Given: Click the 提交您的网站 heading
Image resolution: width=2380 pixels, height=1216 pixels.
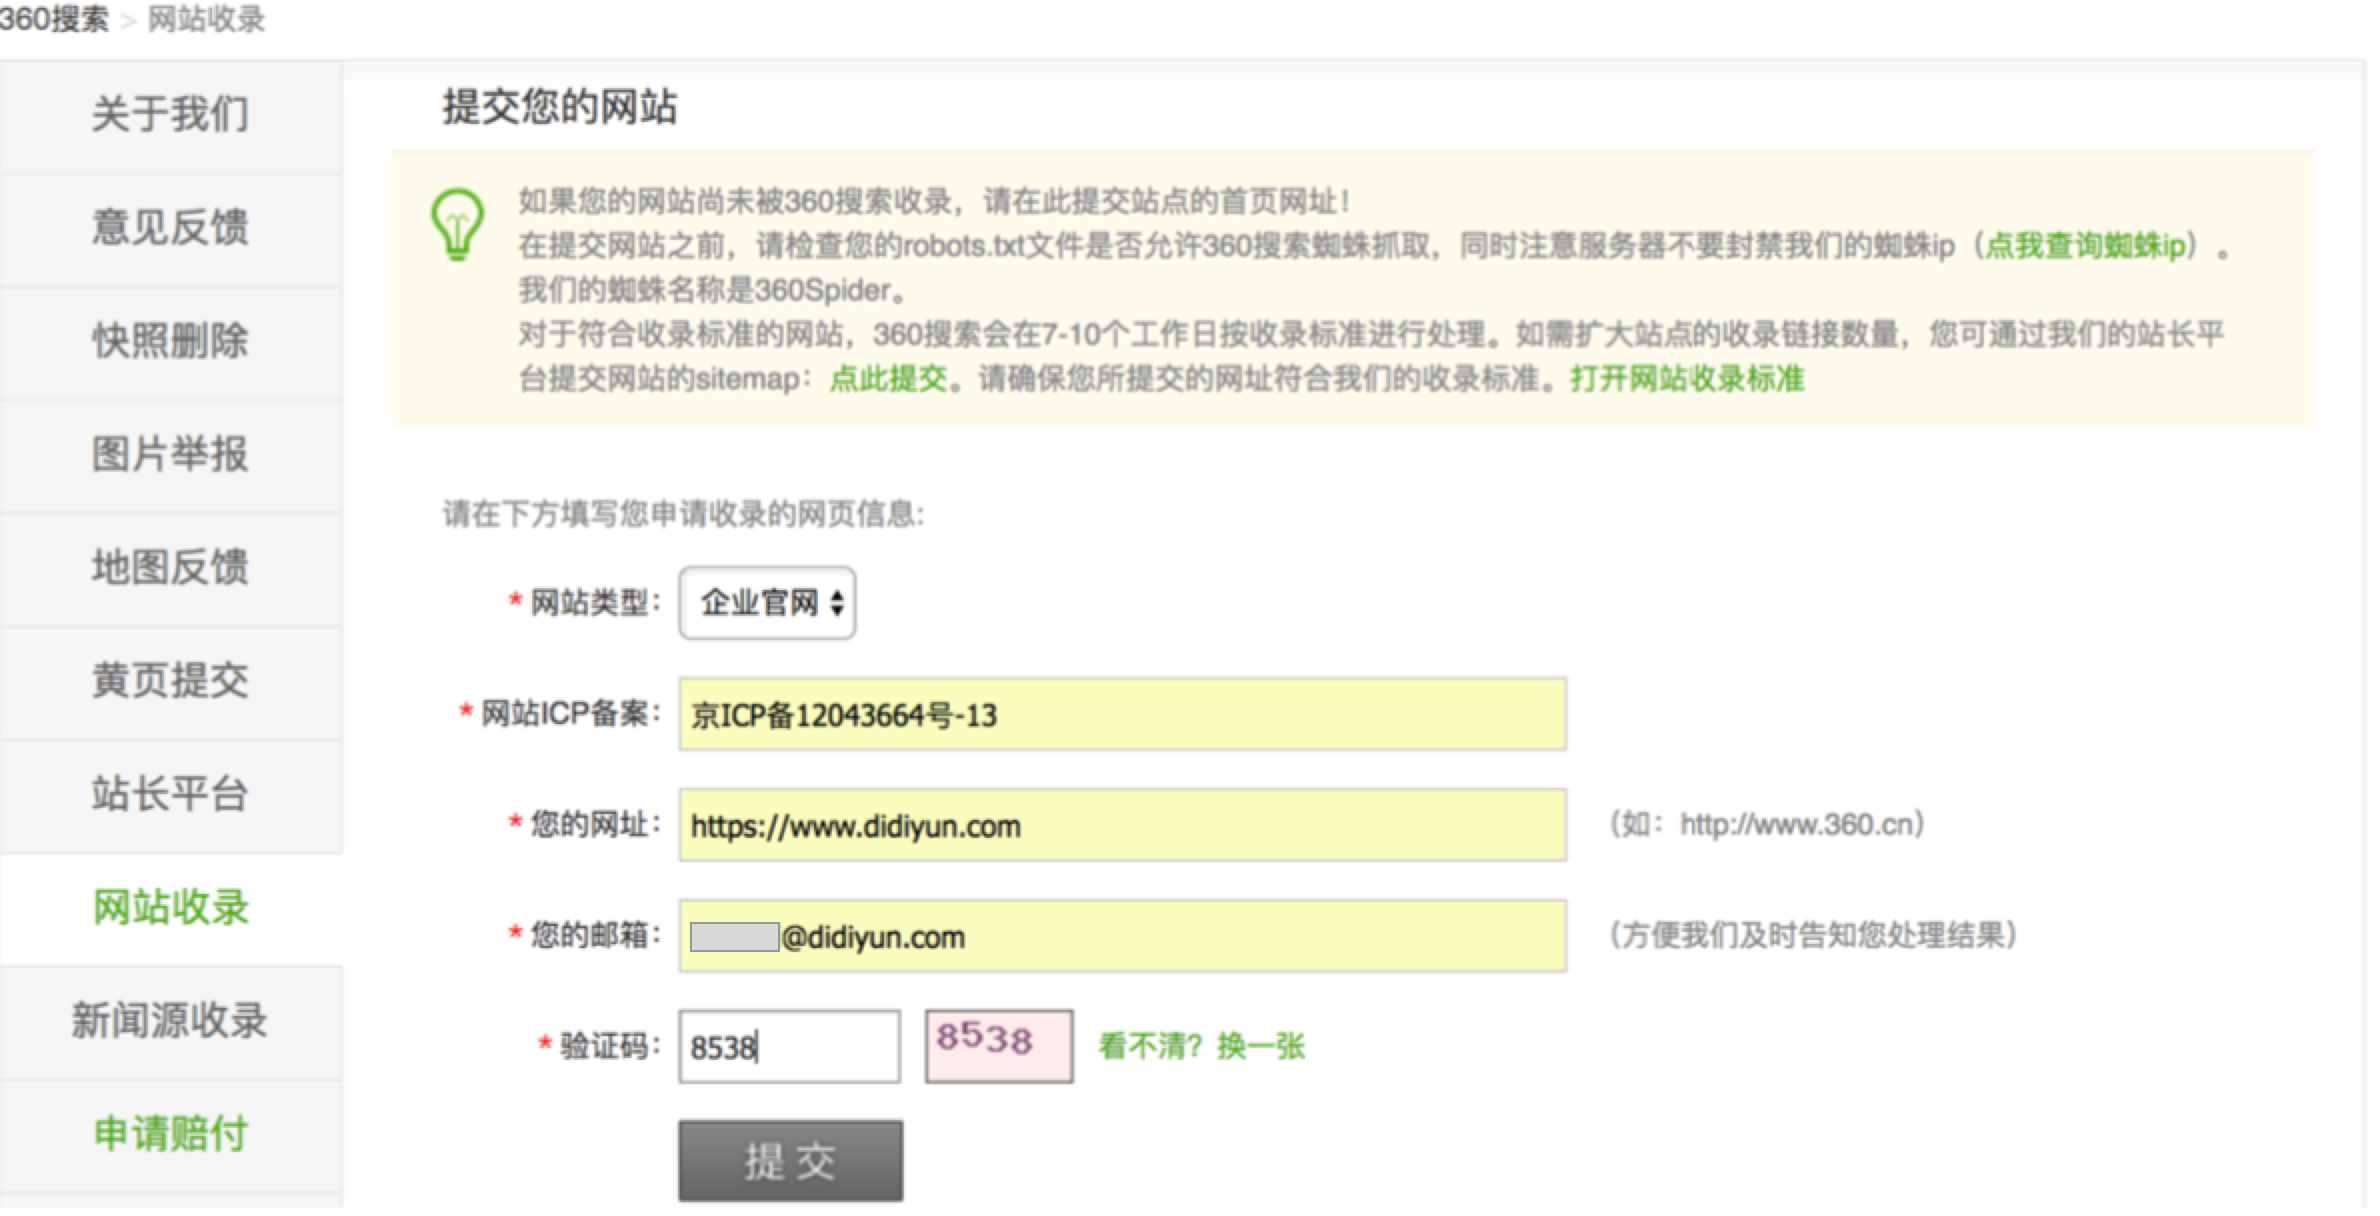Looking at the screenshot, I should (x=560, y=107).
